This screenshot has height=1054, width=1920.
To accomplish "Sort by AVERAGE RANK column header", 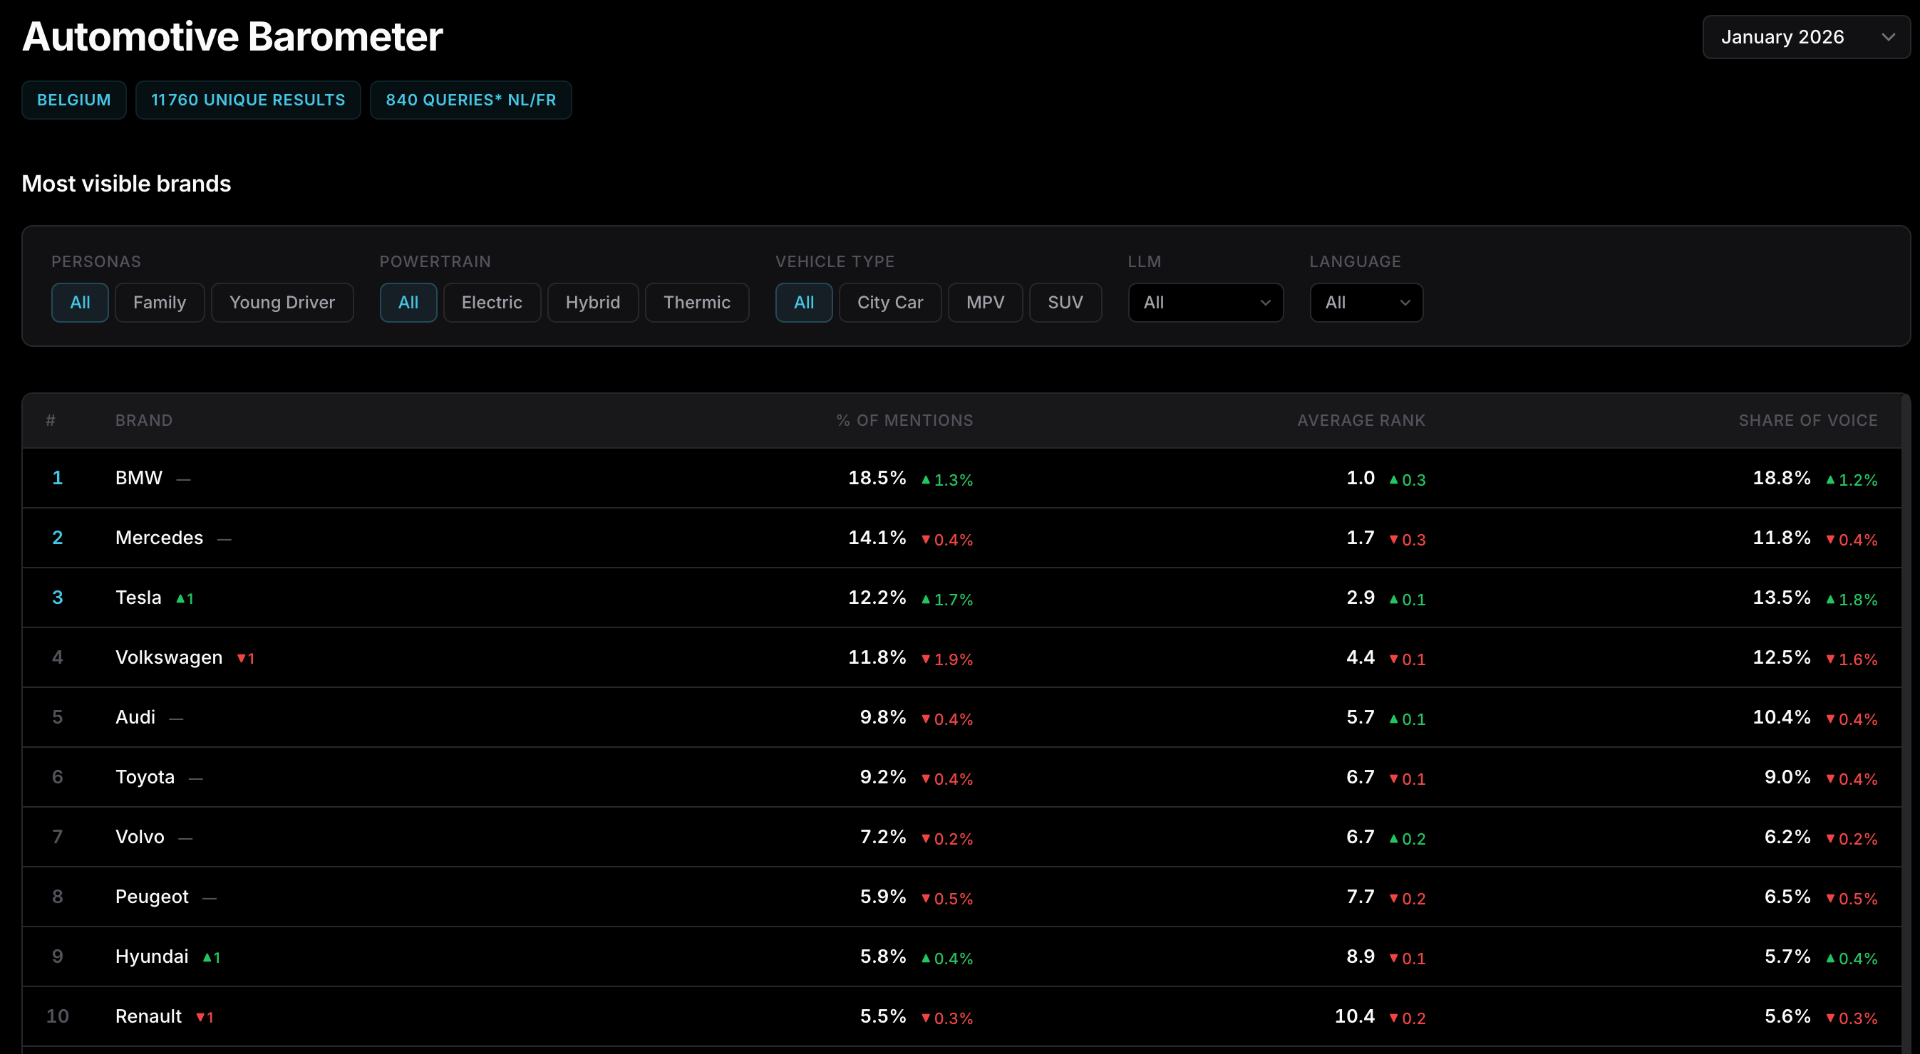I will [1361, 421].
